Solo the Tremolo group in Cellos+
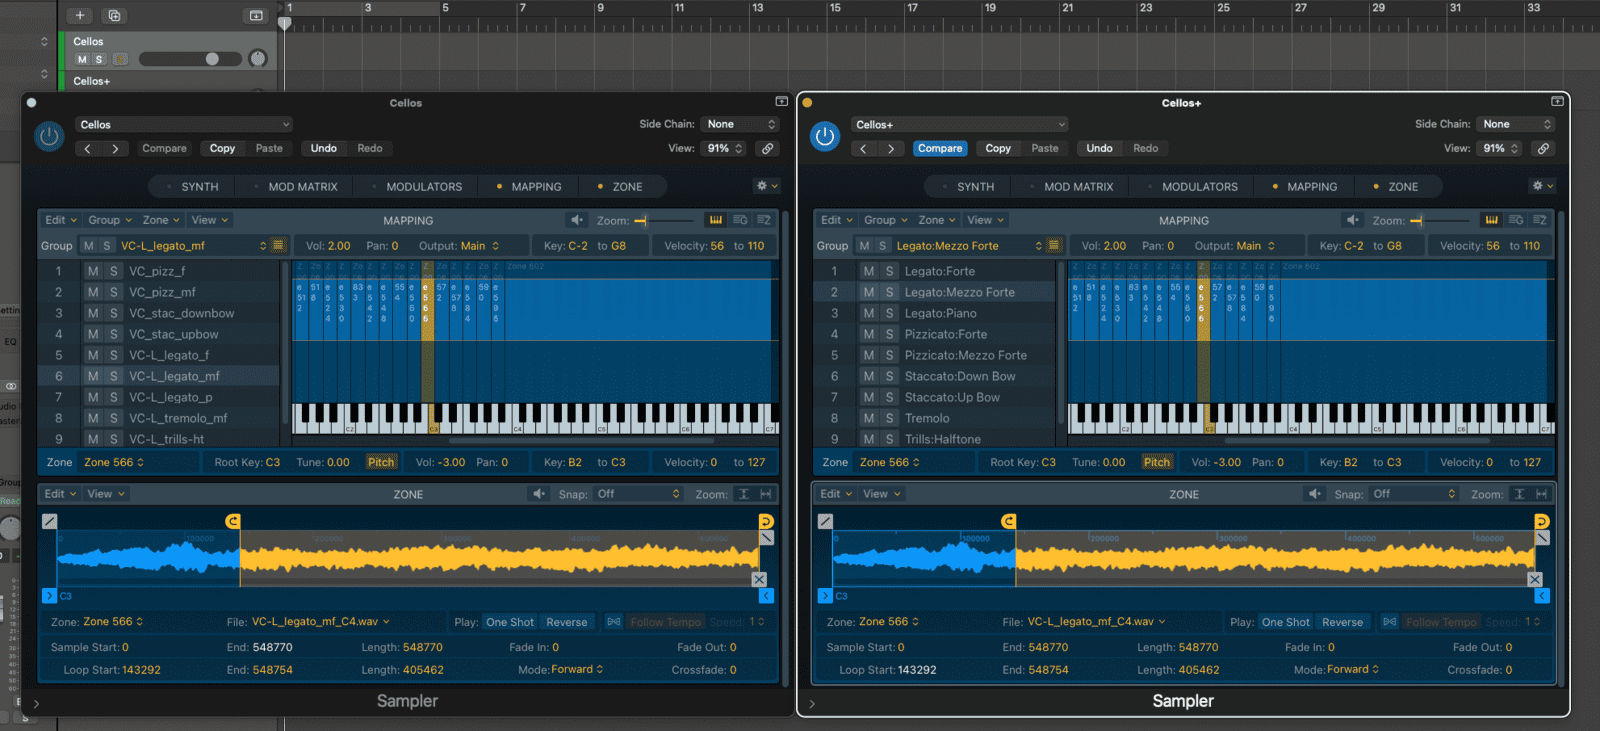The height and width of the screenshot is (731, 1600). click(889, 418)
